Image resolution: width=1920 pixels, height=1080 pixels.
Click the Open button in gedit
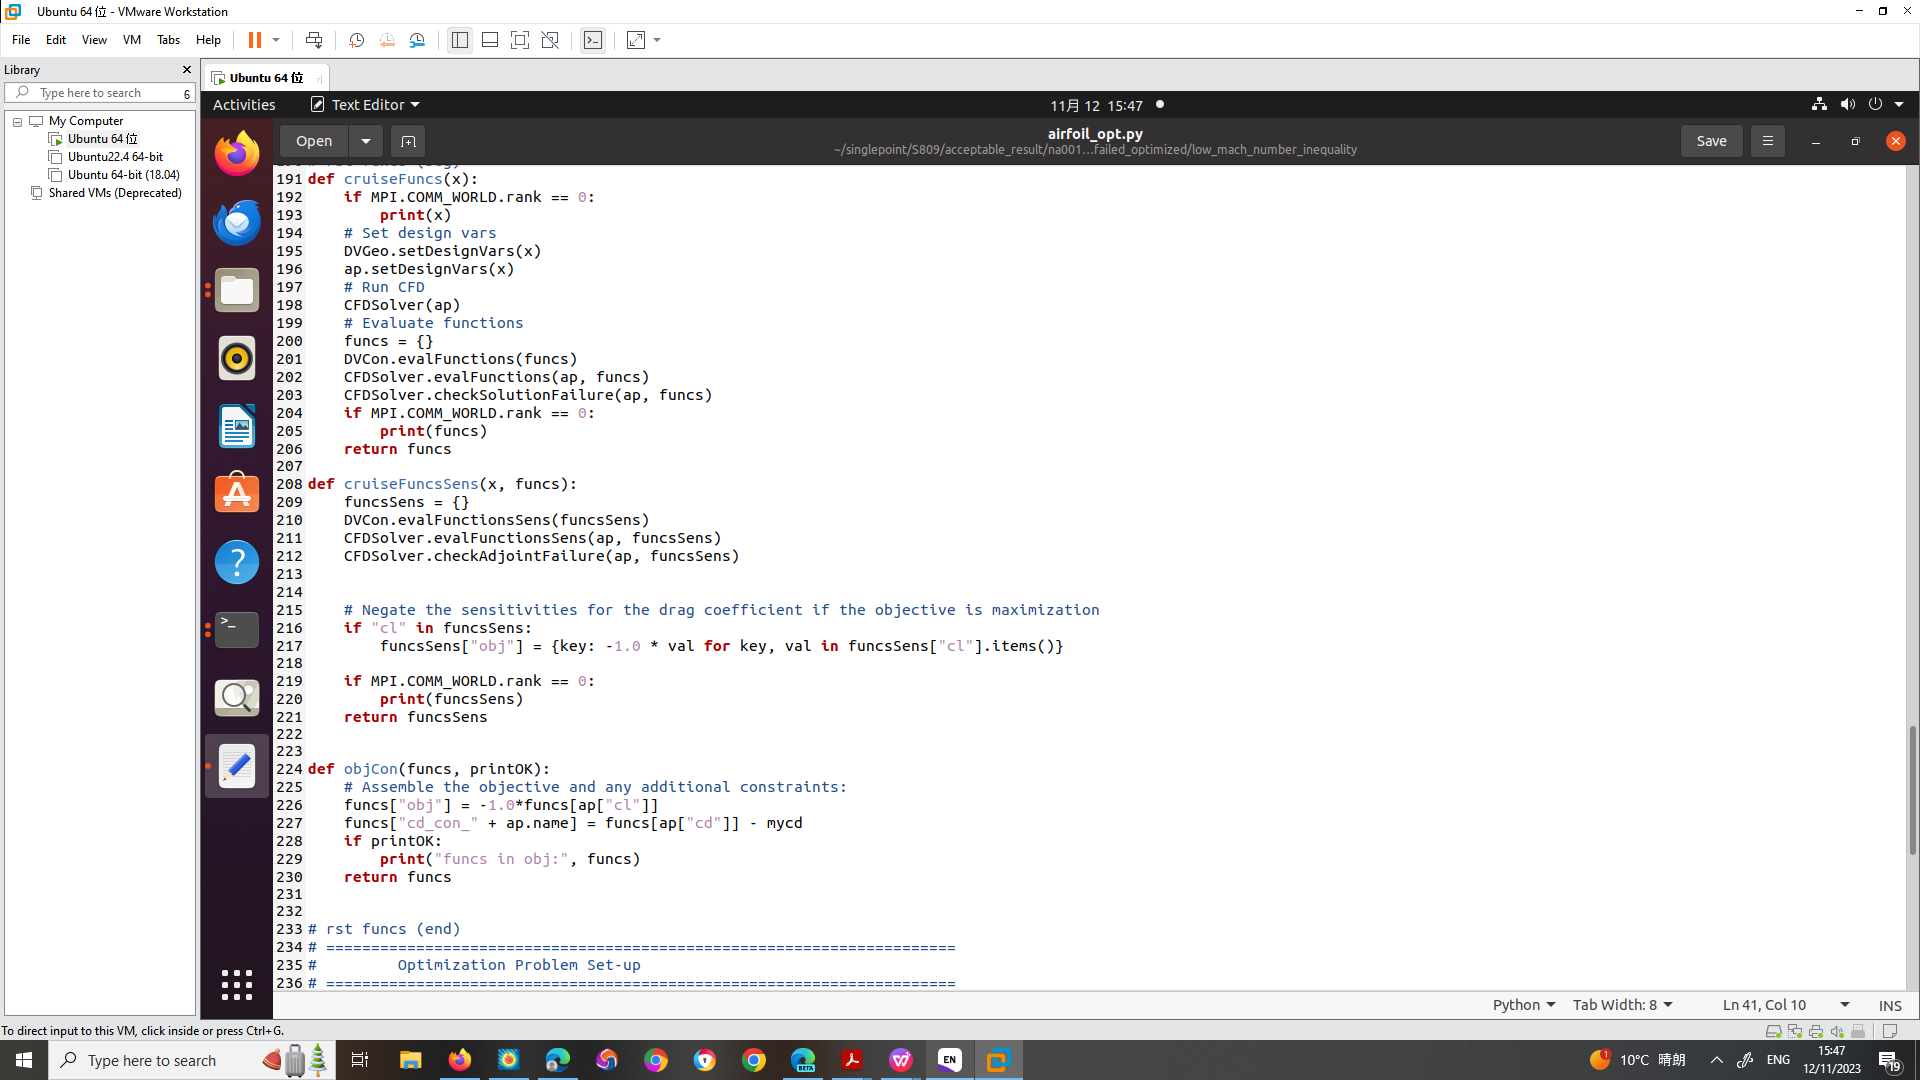tap(312, 140)
